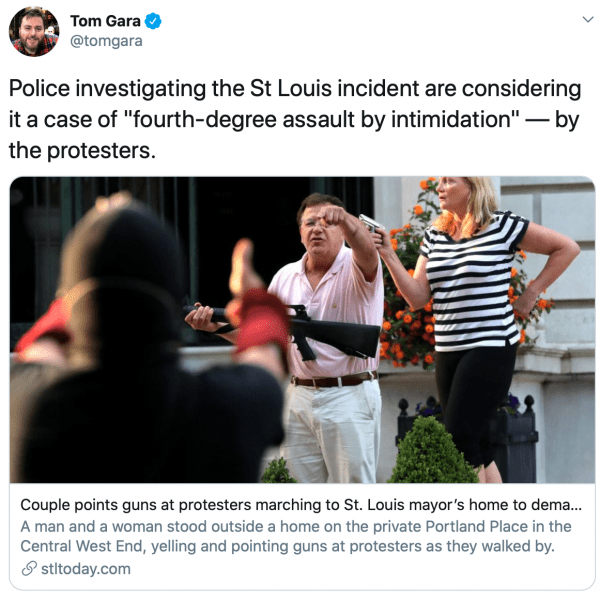Click the quoted phrase "fourth-degree assault by intimidation"
This screenshot has width=600, height=600.
322,119
